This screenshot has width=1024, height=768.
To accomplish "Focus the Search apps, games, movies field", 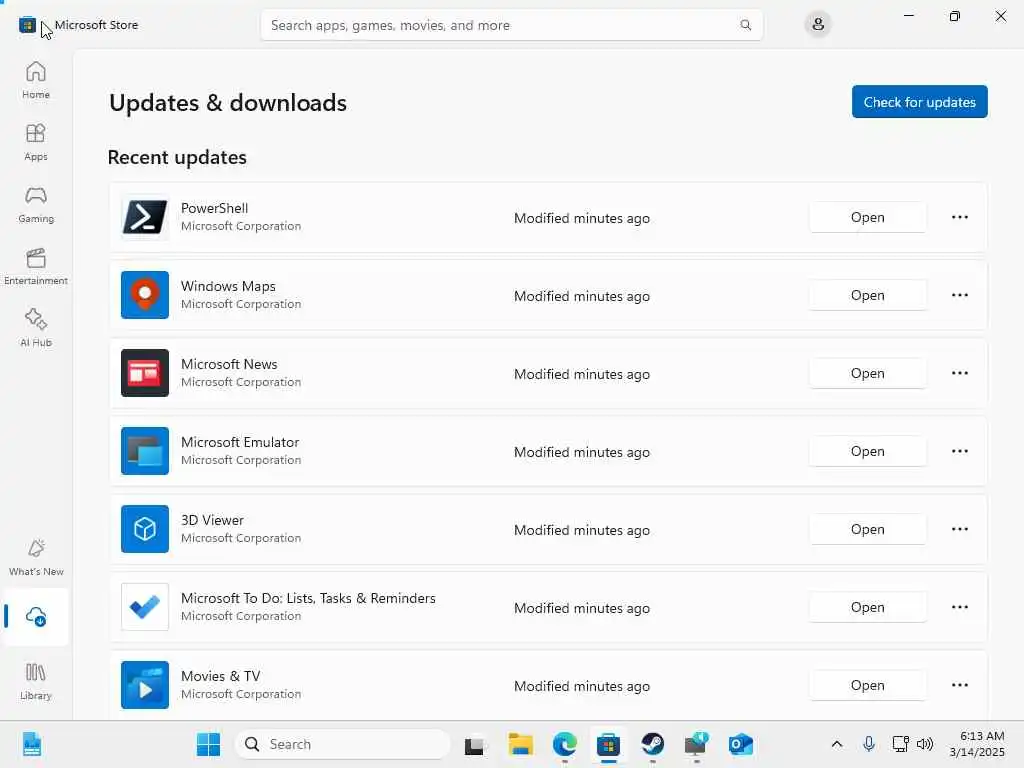I will [511, 25].
